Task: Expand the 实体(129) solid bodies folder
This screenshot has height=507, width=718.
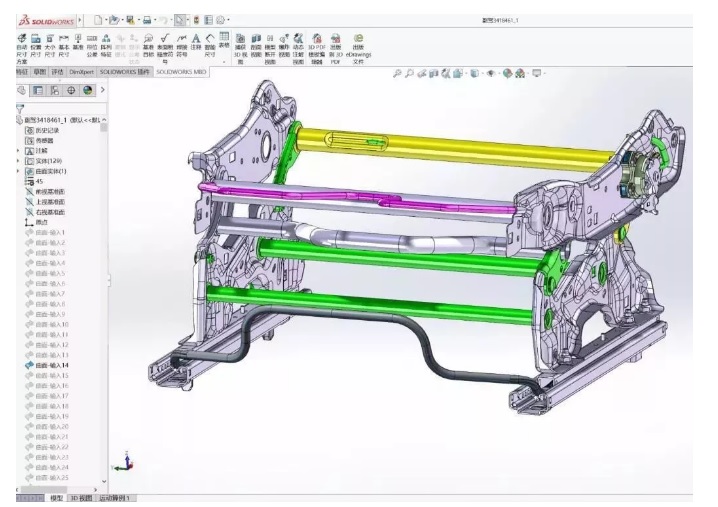Action: pos(17,161)
